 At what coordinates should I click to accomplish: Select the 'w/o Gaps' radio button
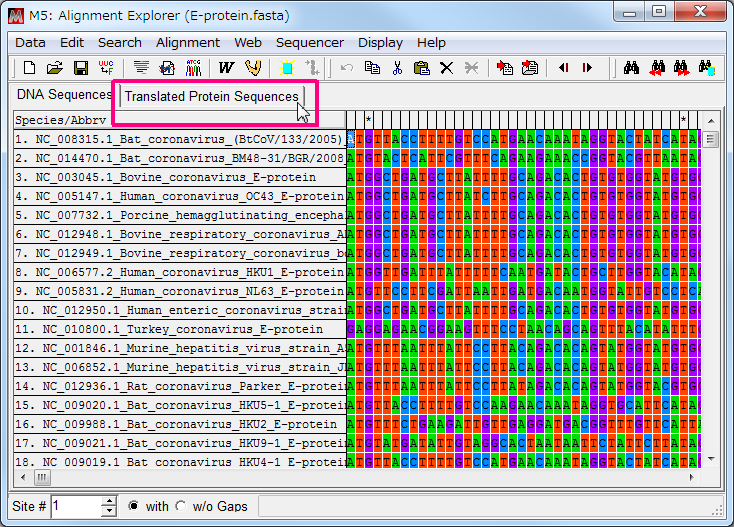pos(181,506)
